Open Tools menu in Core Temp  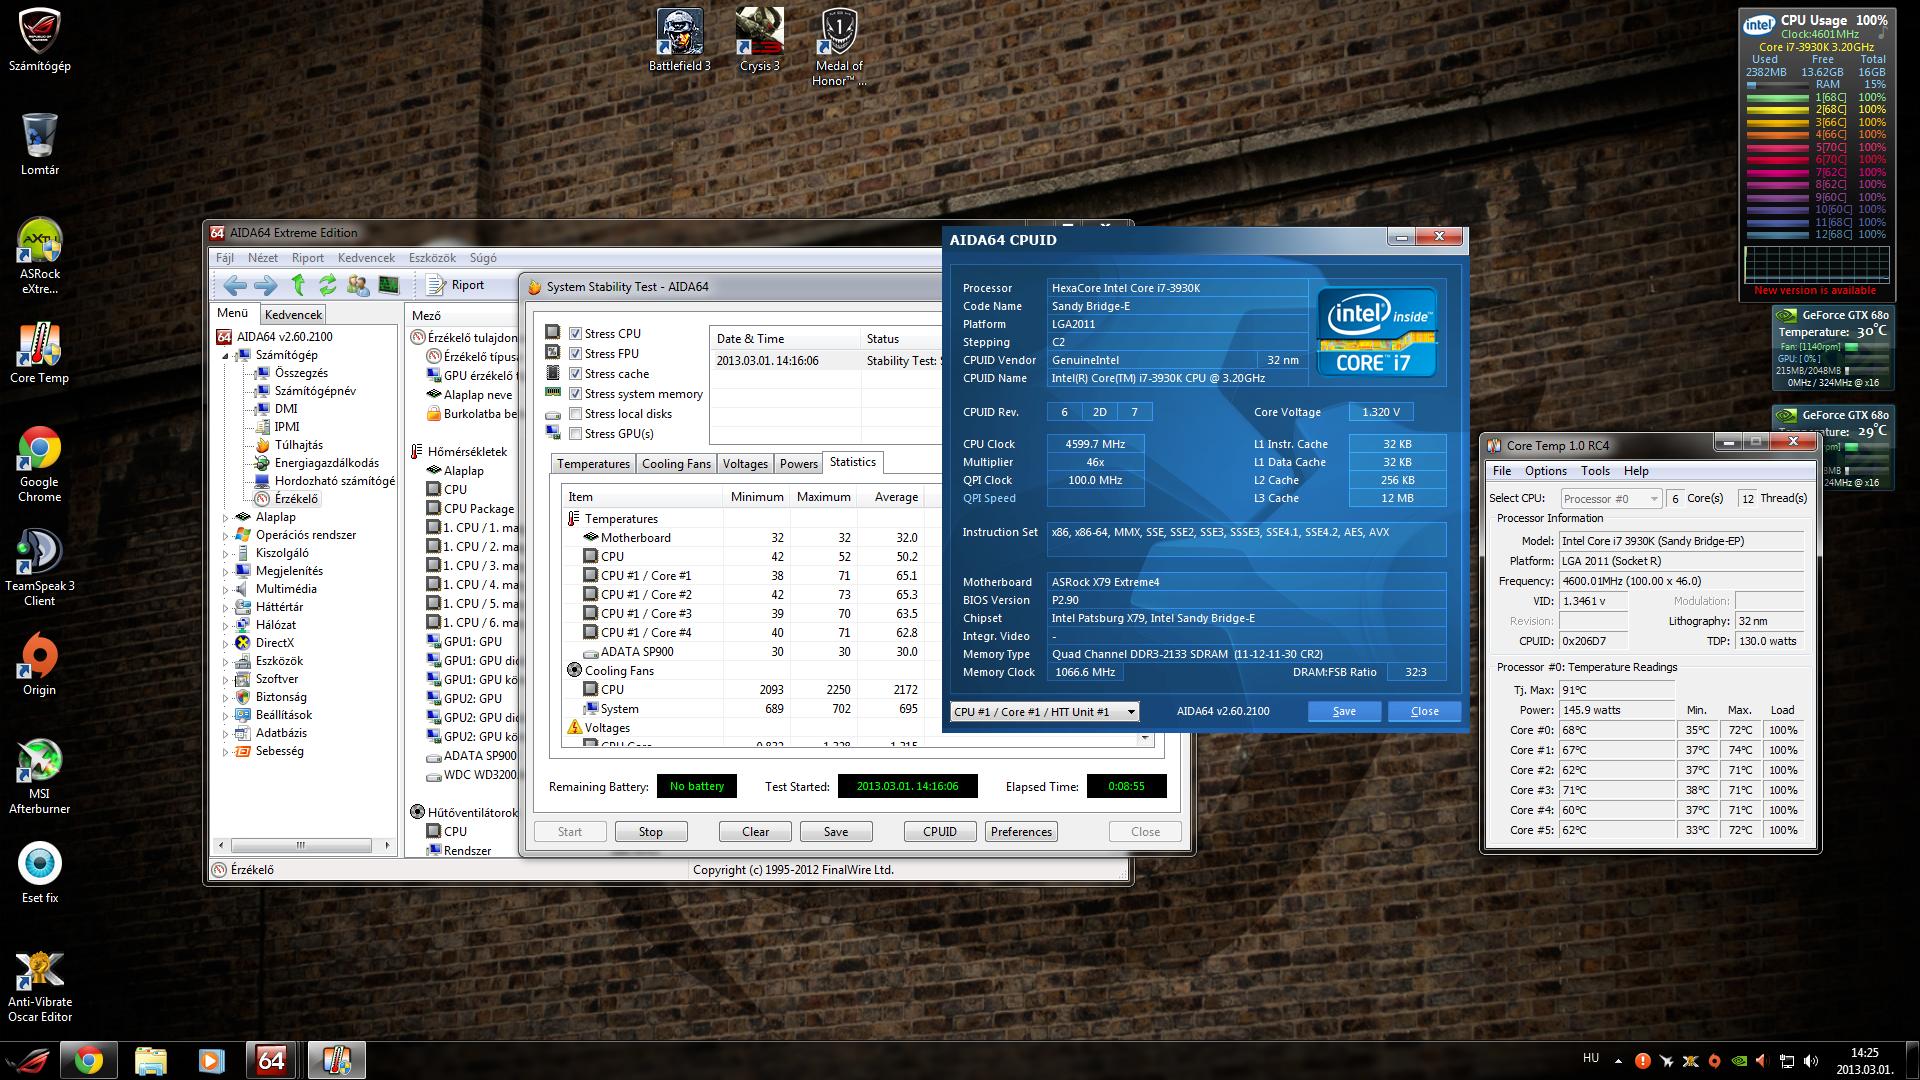(x=1595, y=471)
